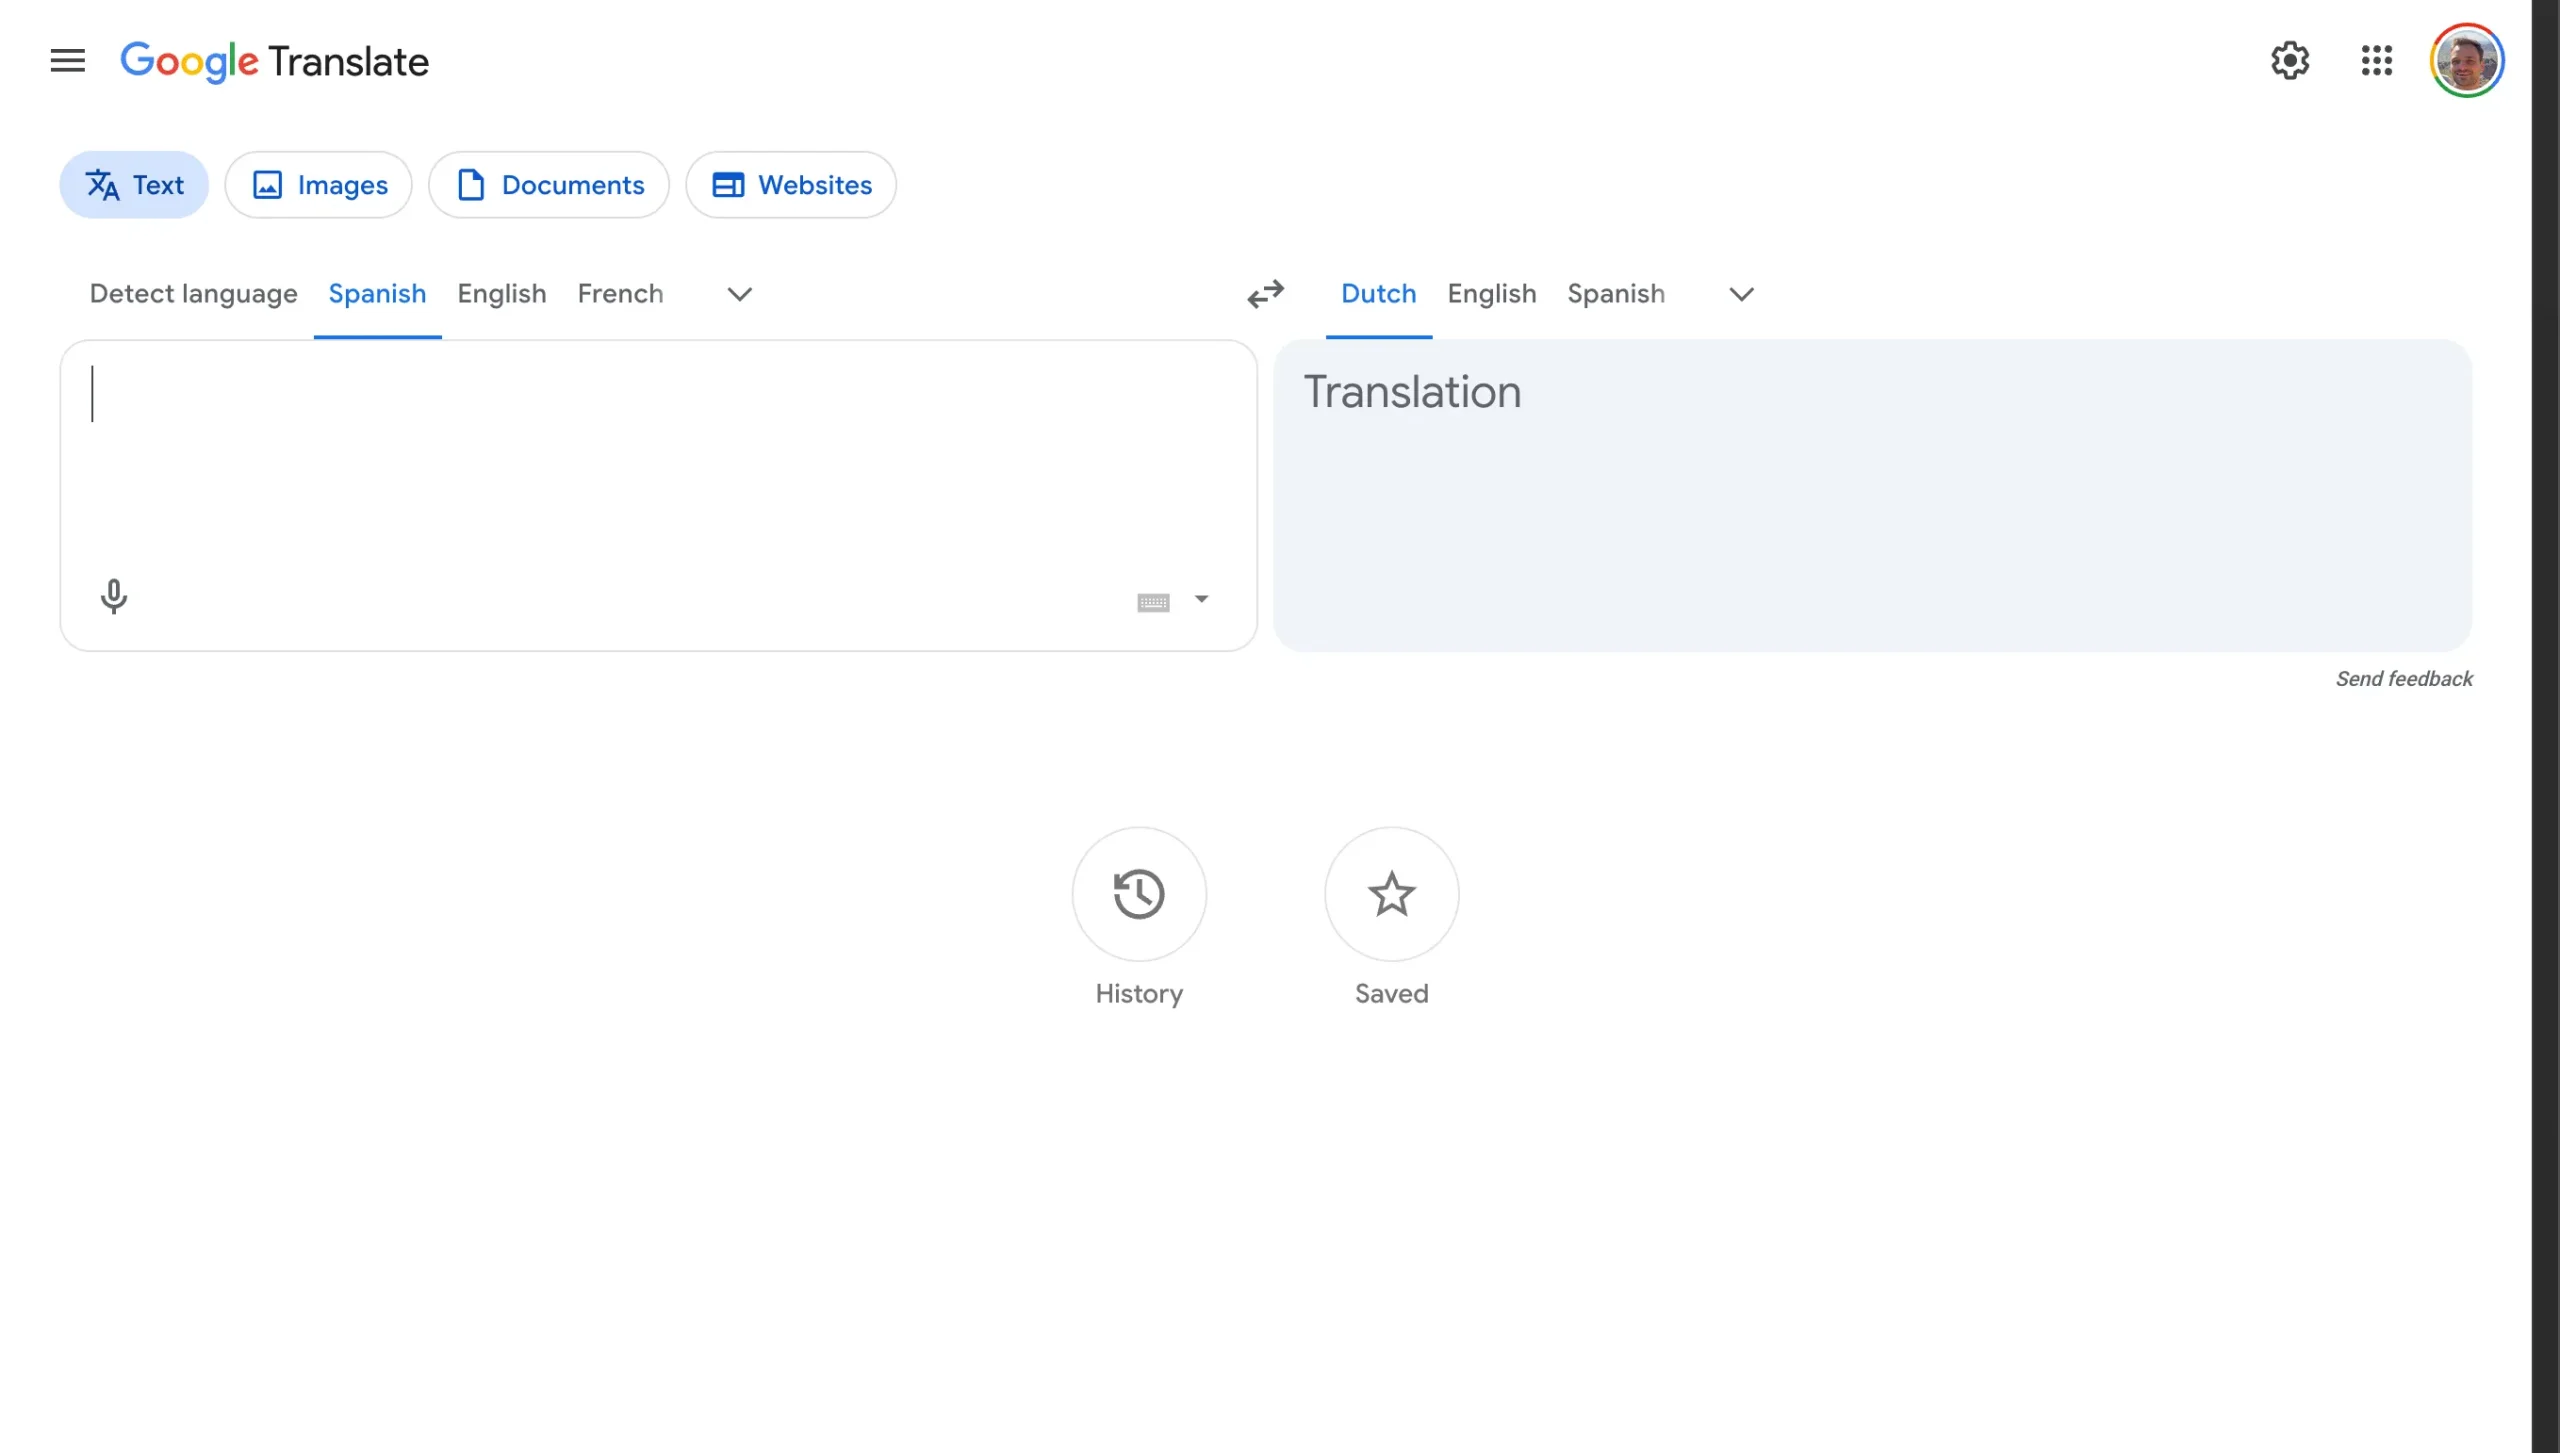
Task: Expand more target languages chevron
Action: click(x=1742, y=294)
